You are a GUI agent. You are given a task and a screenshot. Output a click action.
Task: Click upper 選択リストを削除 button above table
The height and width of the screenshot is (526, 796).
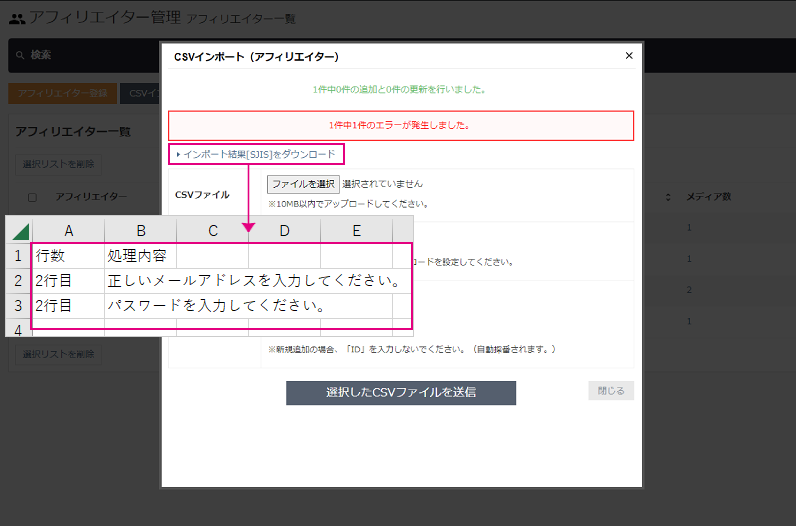(x=58, y=164)
